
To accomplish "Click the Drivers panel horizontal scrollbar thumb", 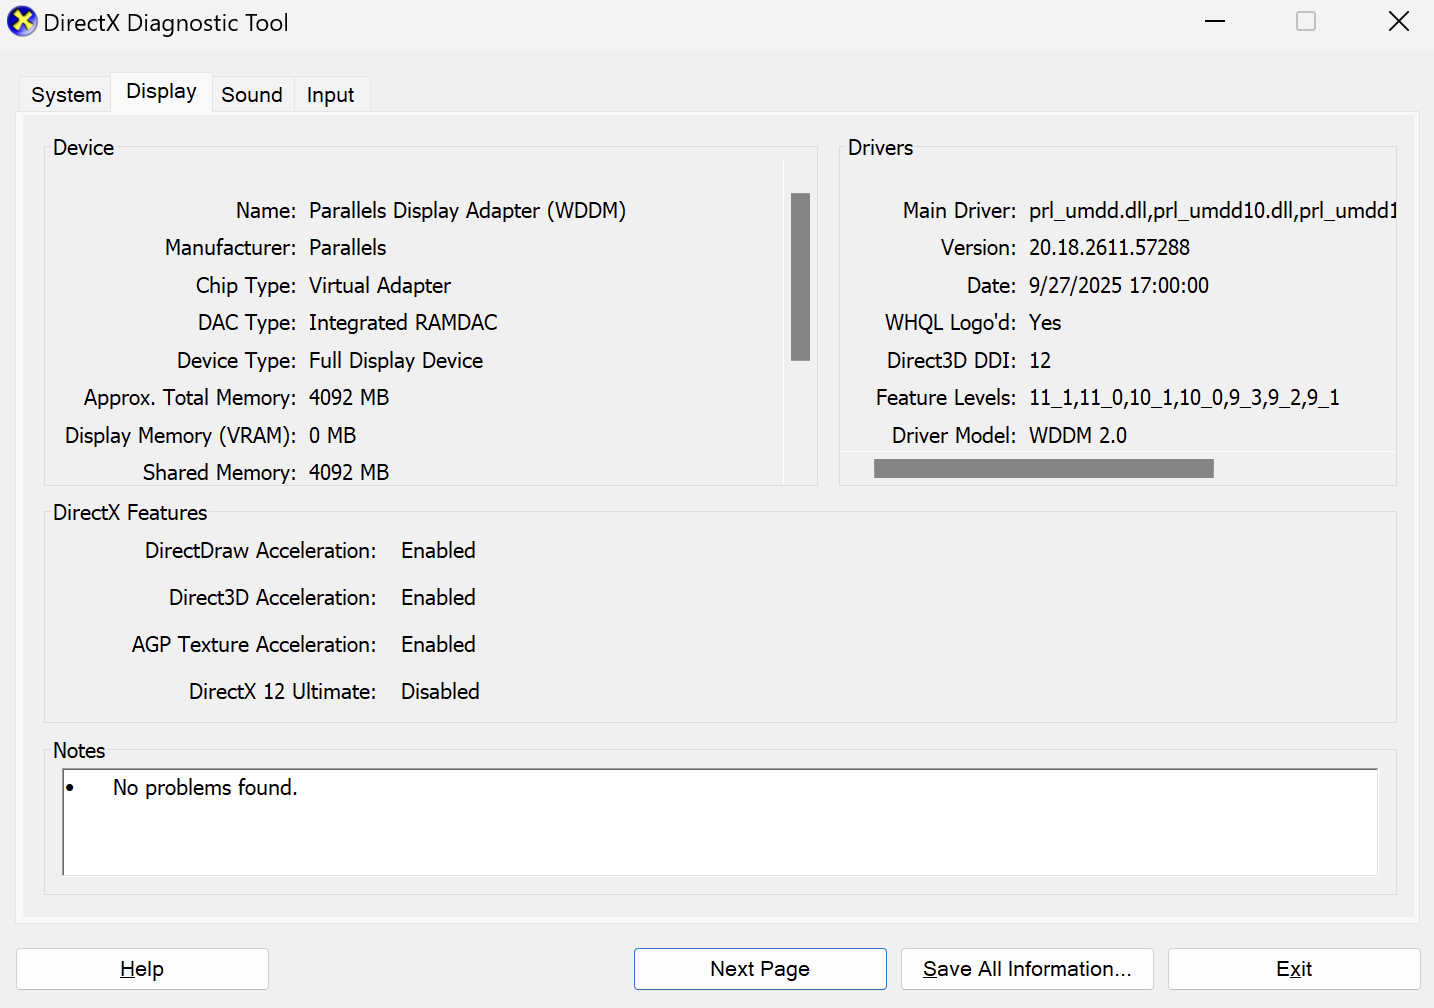I will (x=1044, y=469).
